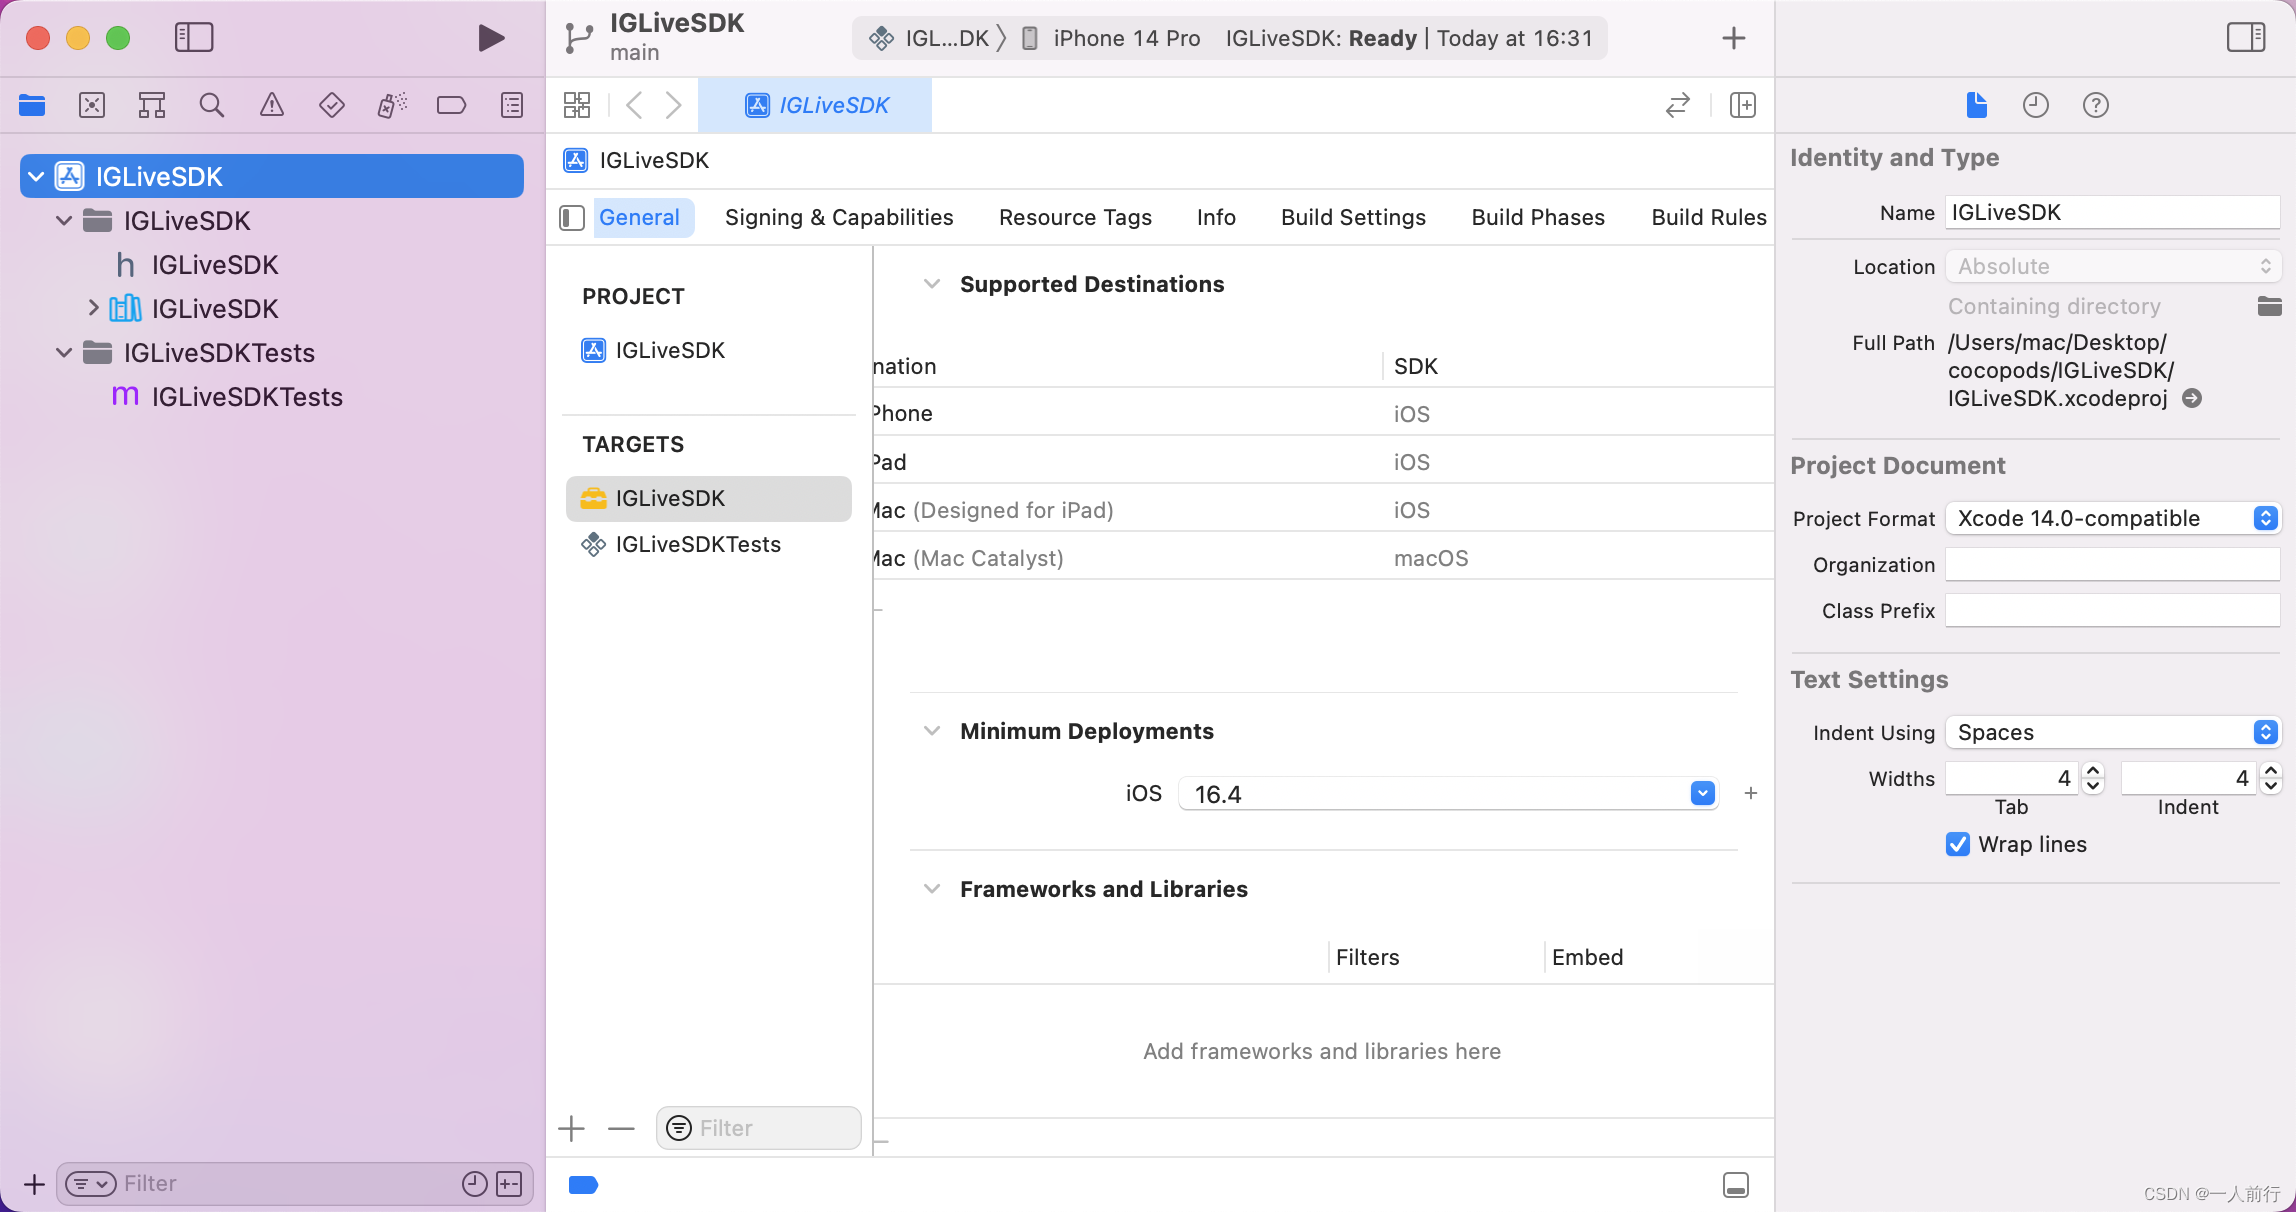The height and width of the screenshot is (1212, 2296).
Task: Open the Report navigator
Action: 512,105
